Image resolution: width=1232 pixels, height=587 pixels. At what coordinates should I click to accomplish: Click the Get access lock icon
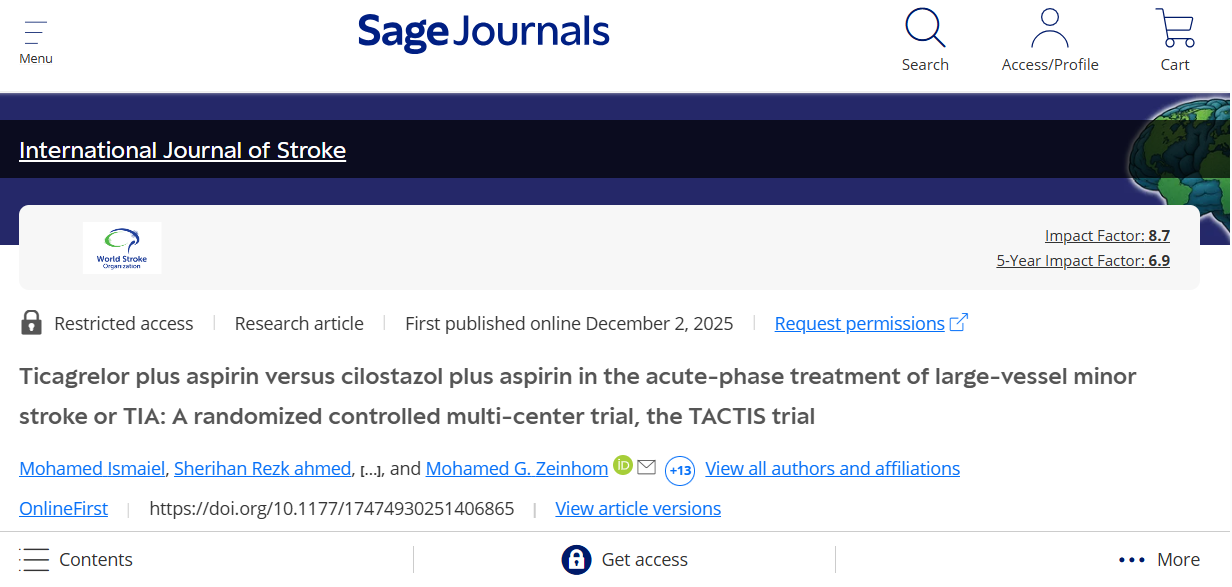577,559
